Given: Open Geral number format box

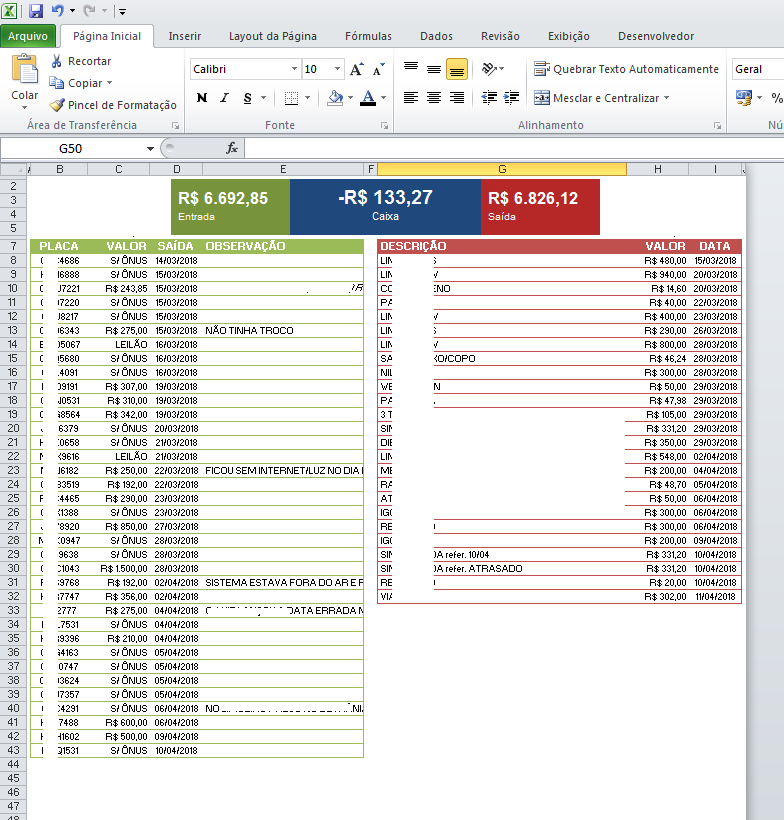Looking at the screenshot, I should click(x=757, y=69).
